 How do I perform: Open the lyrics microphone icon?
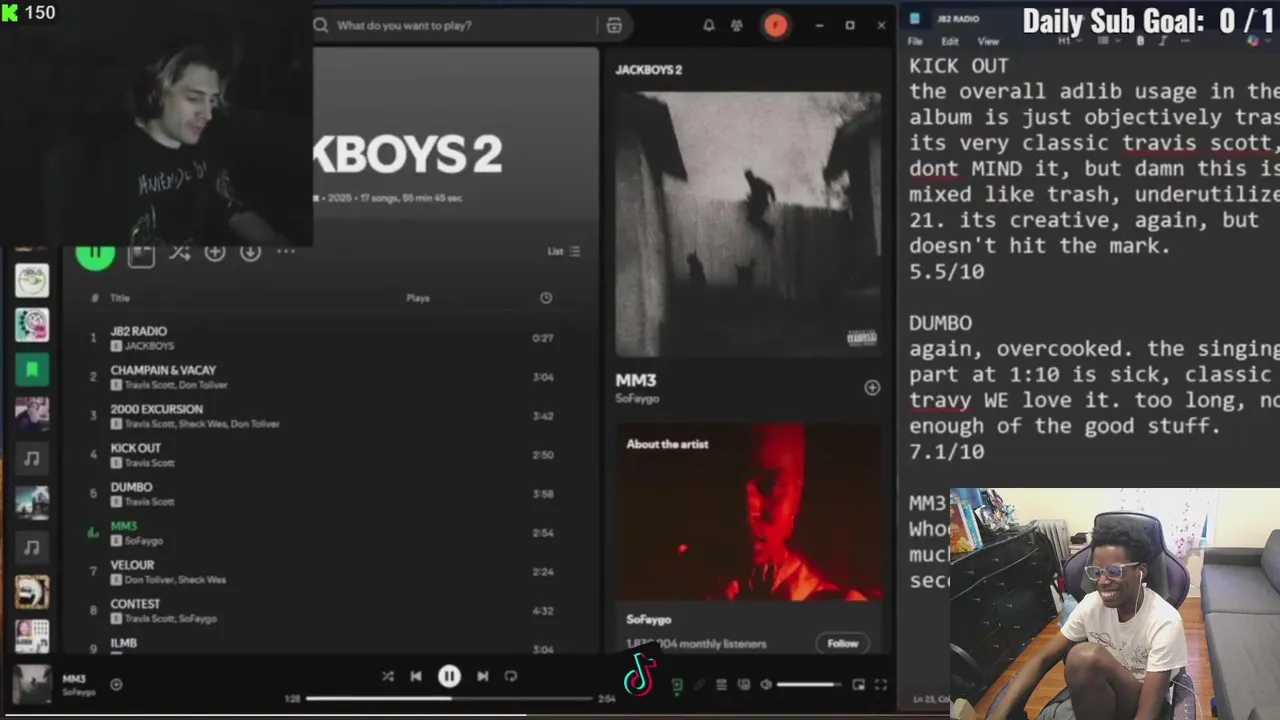click(699, 685)
